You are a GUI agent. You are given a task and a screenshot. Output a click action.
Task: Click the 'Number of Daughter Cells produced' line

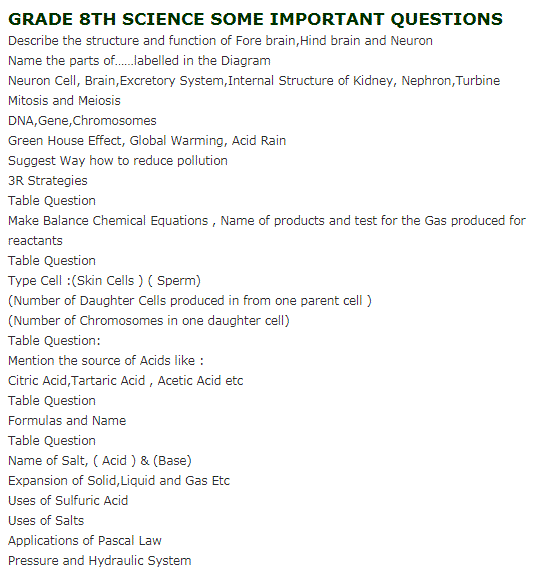pyautogui.click(x=190, y=301)
